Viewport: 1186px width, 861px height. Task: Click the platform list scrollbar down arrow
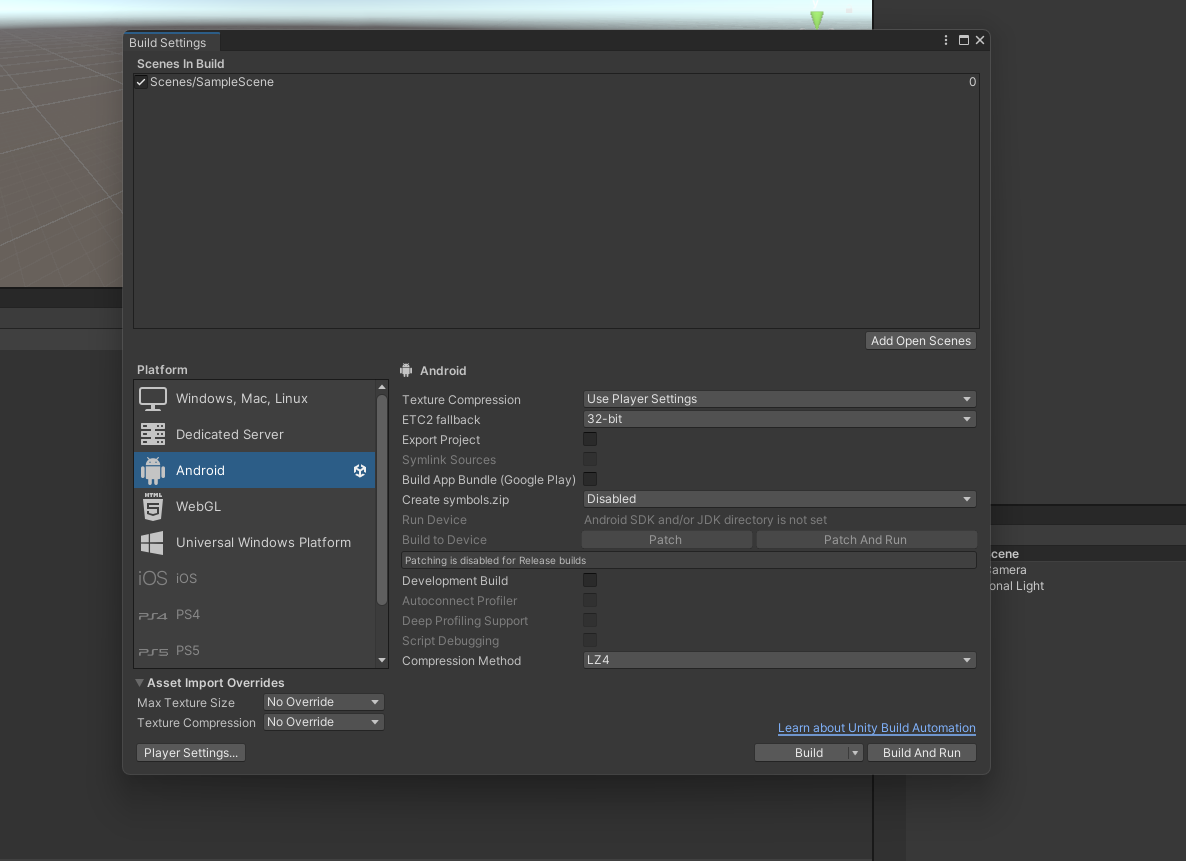point(382,660)
